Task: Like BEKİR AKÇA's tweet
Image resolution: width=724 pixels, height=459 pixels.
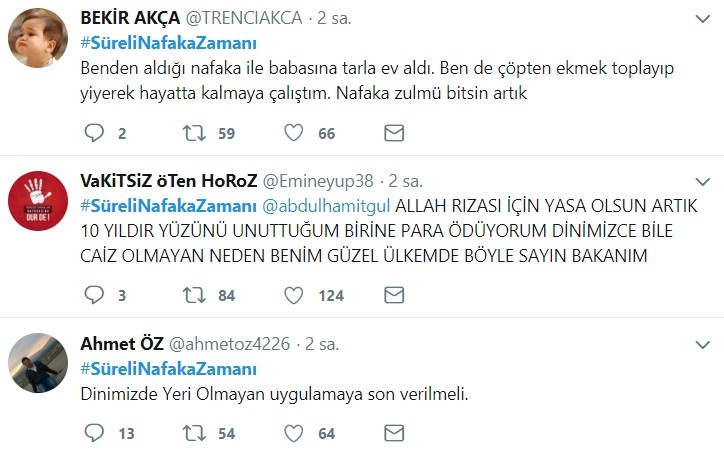Action: point(295,133)
